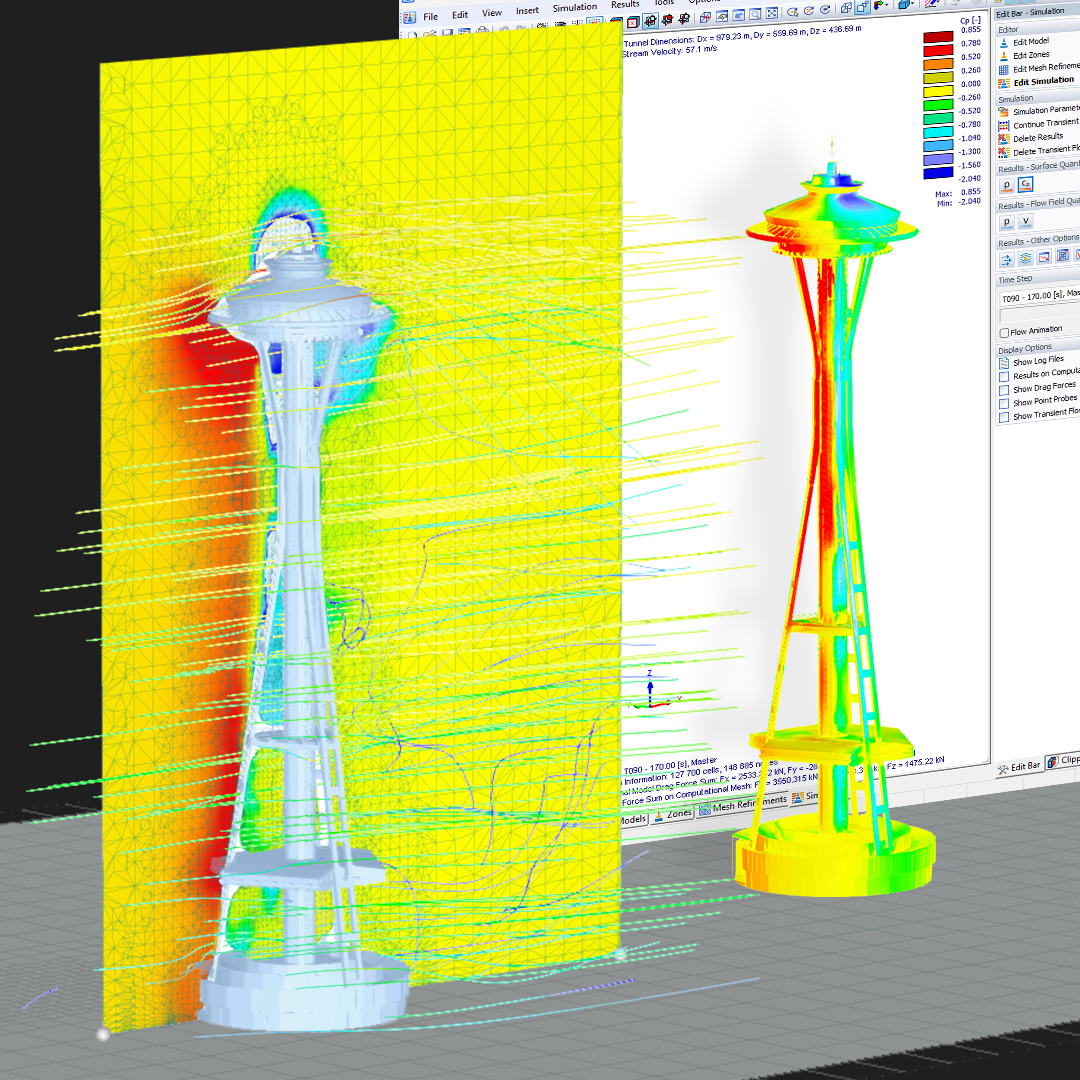The height and width of the screenshot is (1080, 1080).
Task: Click the Edit Model label
Action: pyautogui.click(x=1030, y=41)
